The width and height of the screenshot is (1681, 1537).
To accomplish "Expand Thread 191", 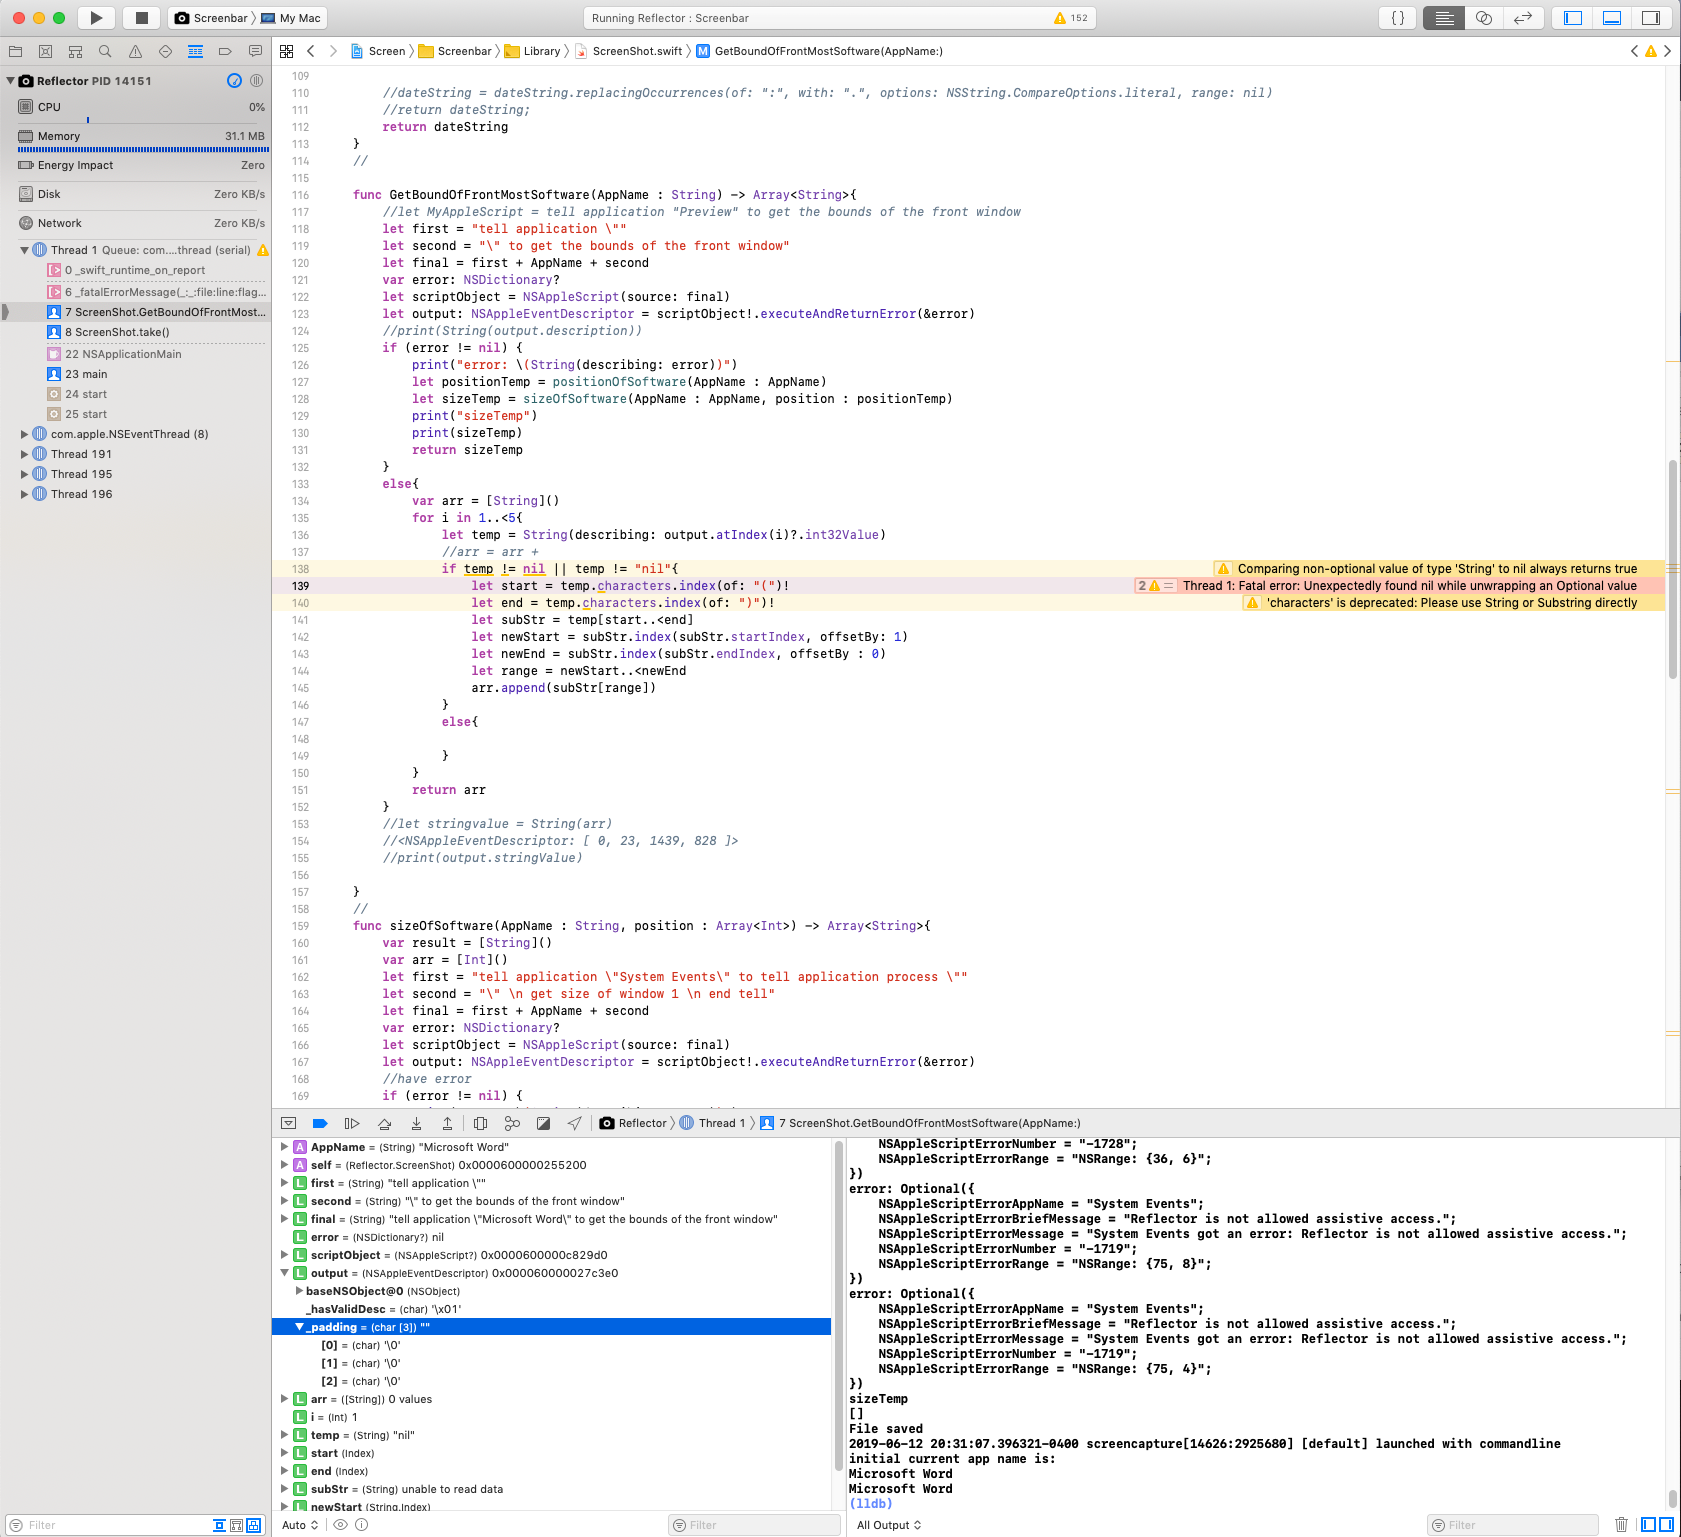I will tap(25, 454).
